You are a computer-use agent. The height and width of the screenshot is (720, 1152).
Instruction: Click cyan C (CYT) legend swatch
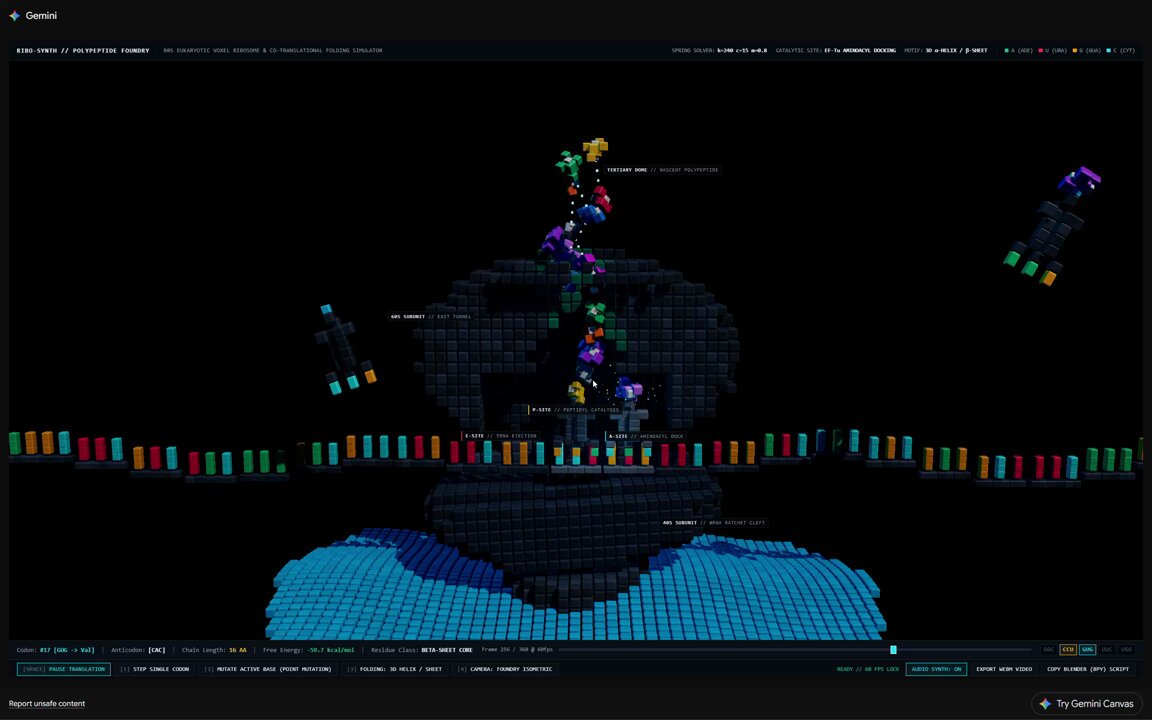[1109, 51]
